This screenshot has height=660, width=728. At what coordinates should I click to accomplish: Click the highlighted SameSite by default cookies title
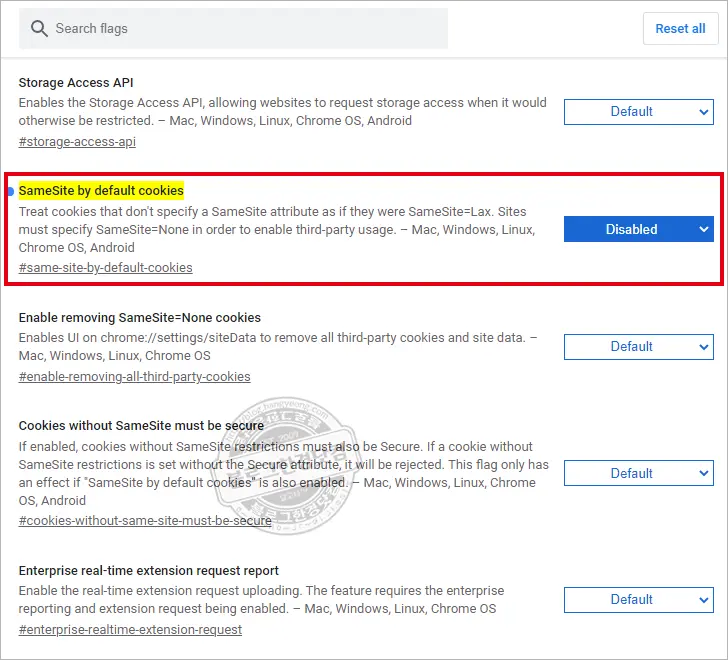point(101,190)
